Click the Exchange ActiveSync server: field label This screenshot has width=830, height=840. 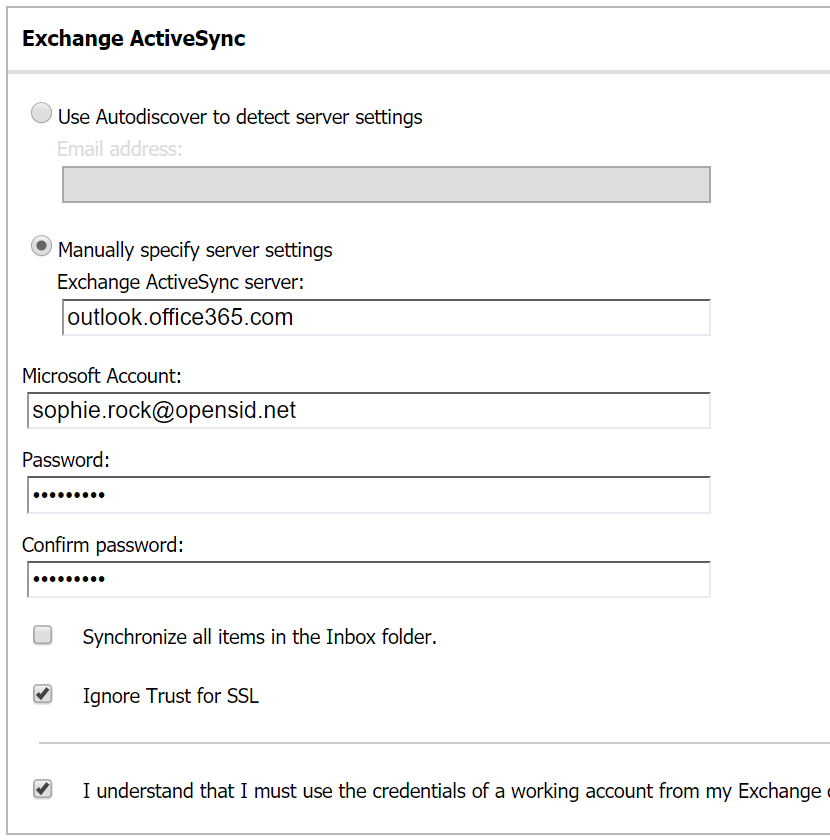tap(180, 282)
